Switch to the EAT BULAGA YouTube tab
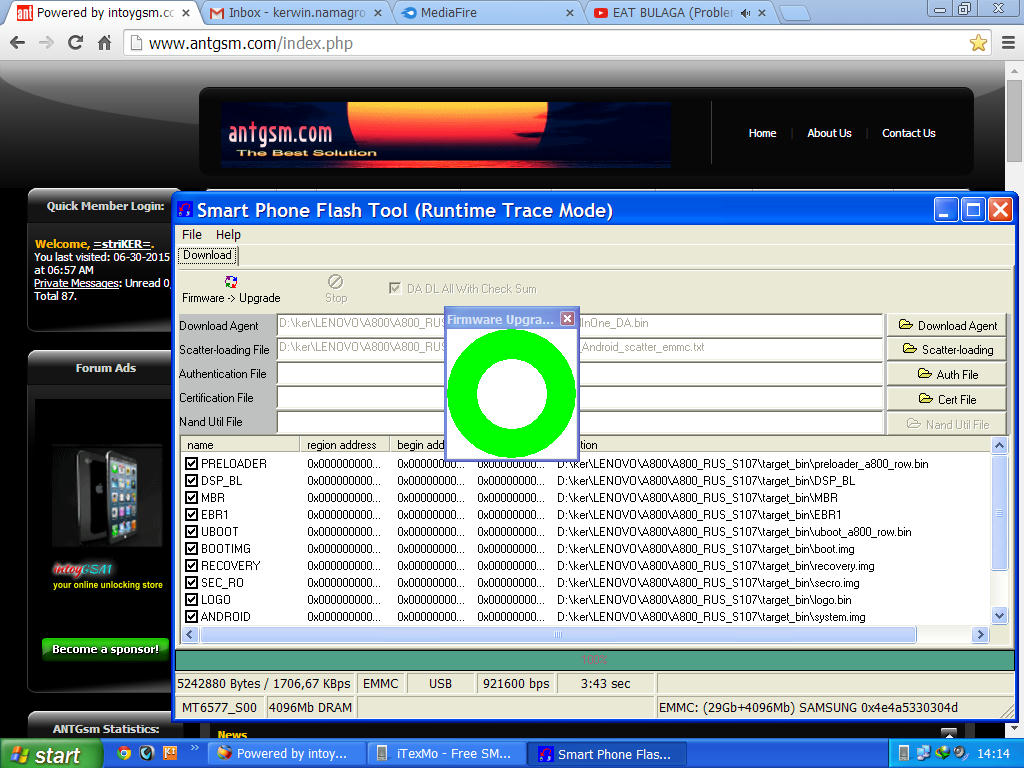 679,12
